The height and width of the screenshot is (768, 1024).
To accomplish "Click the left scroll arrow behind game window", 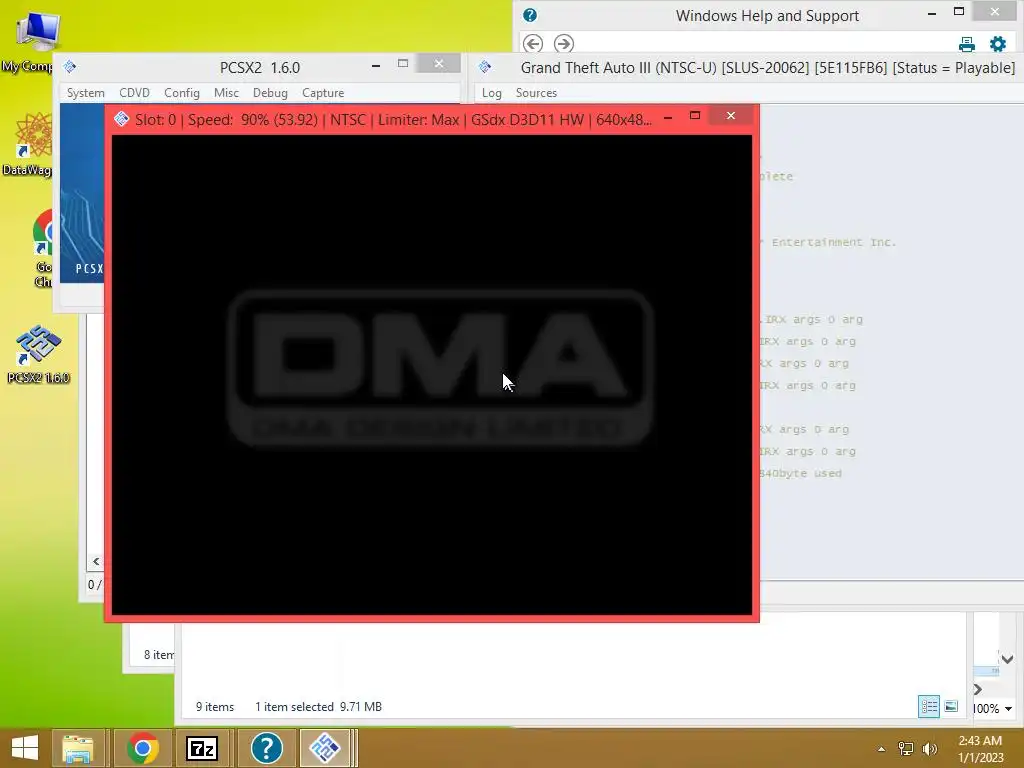I will pos(96,562).
